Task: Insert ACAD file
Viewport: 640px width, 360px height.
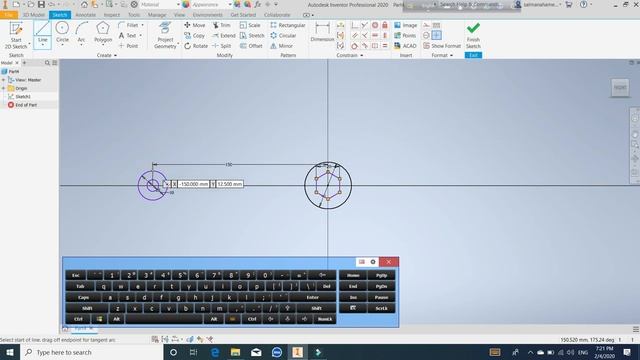Action: [x=405, y=46]
